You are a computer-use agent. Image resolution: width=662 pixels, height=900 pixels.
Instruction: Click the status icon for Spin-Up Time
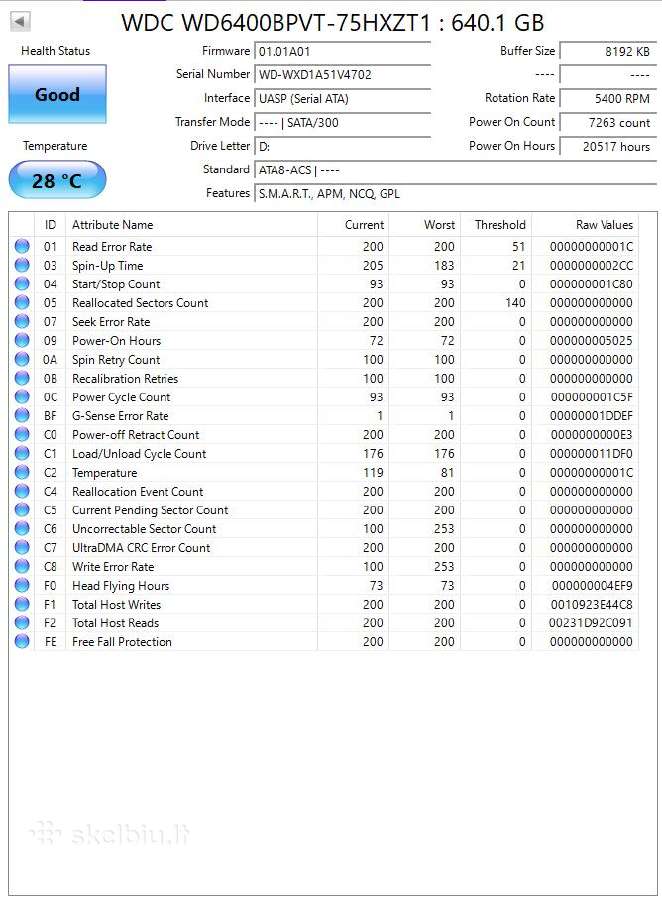pyautogui.click(x=22, y=265)
